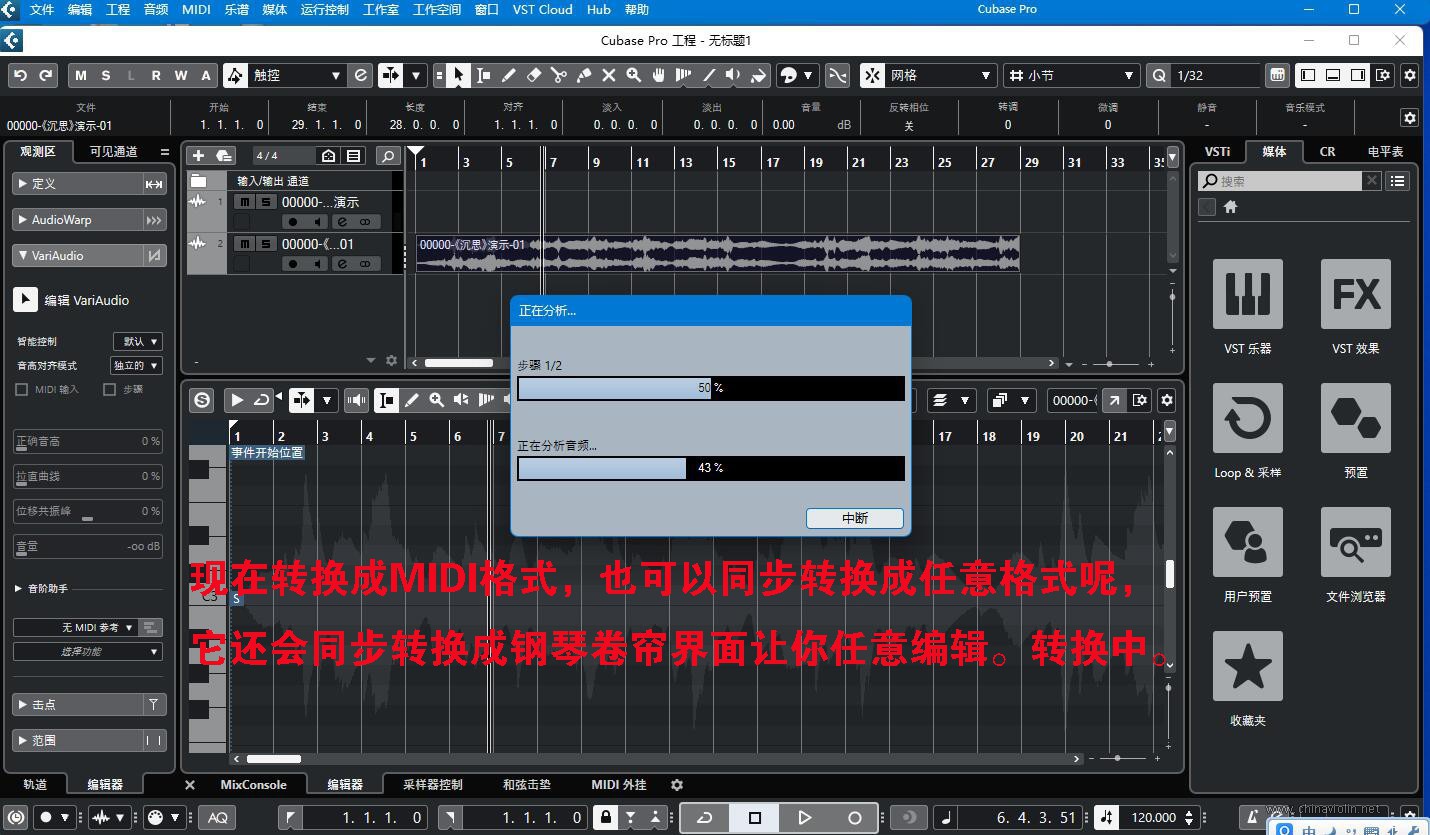
Task: Click the transport Play button
Action: (805, 817)
